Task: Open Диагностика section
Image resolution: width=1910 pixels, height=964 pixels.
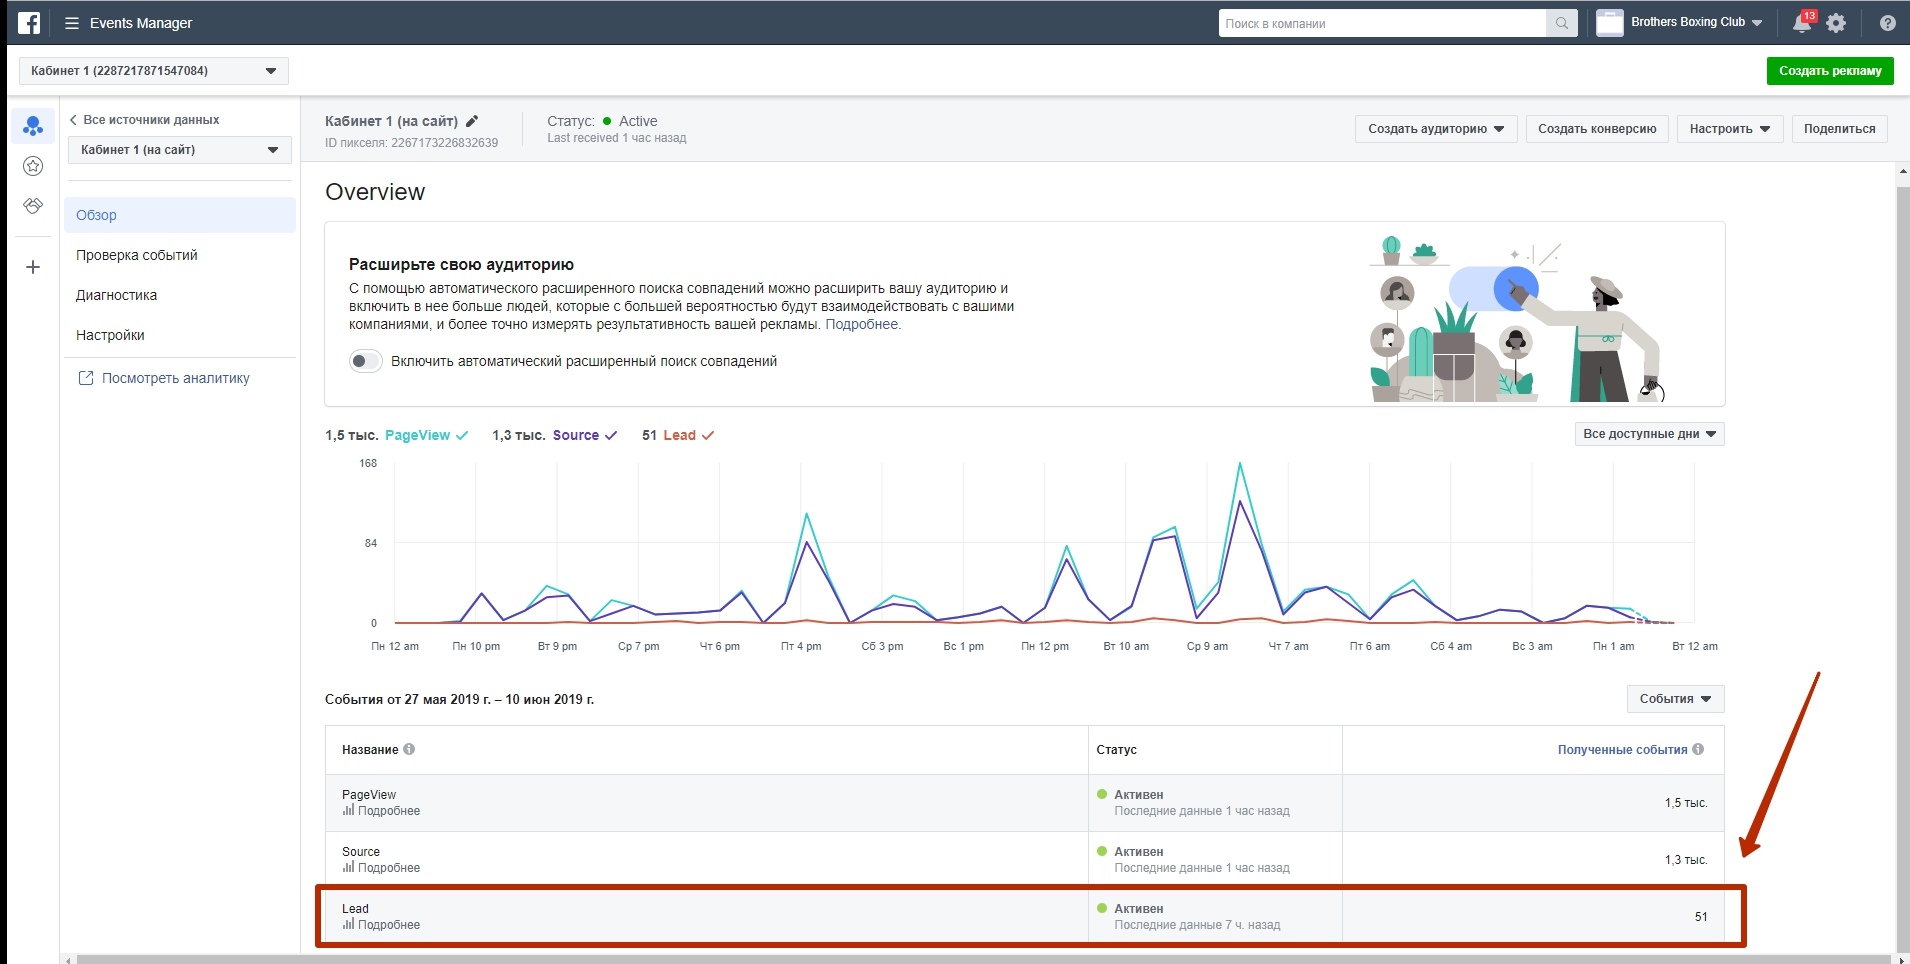Action: click(116, 295)
